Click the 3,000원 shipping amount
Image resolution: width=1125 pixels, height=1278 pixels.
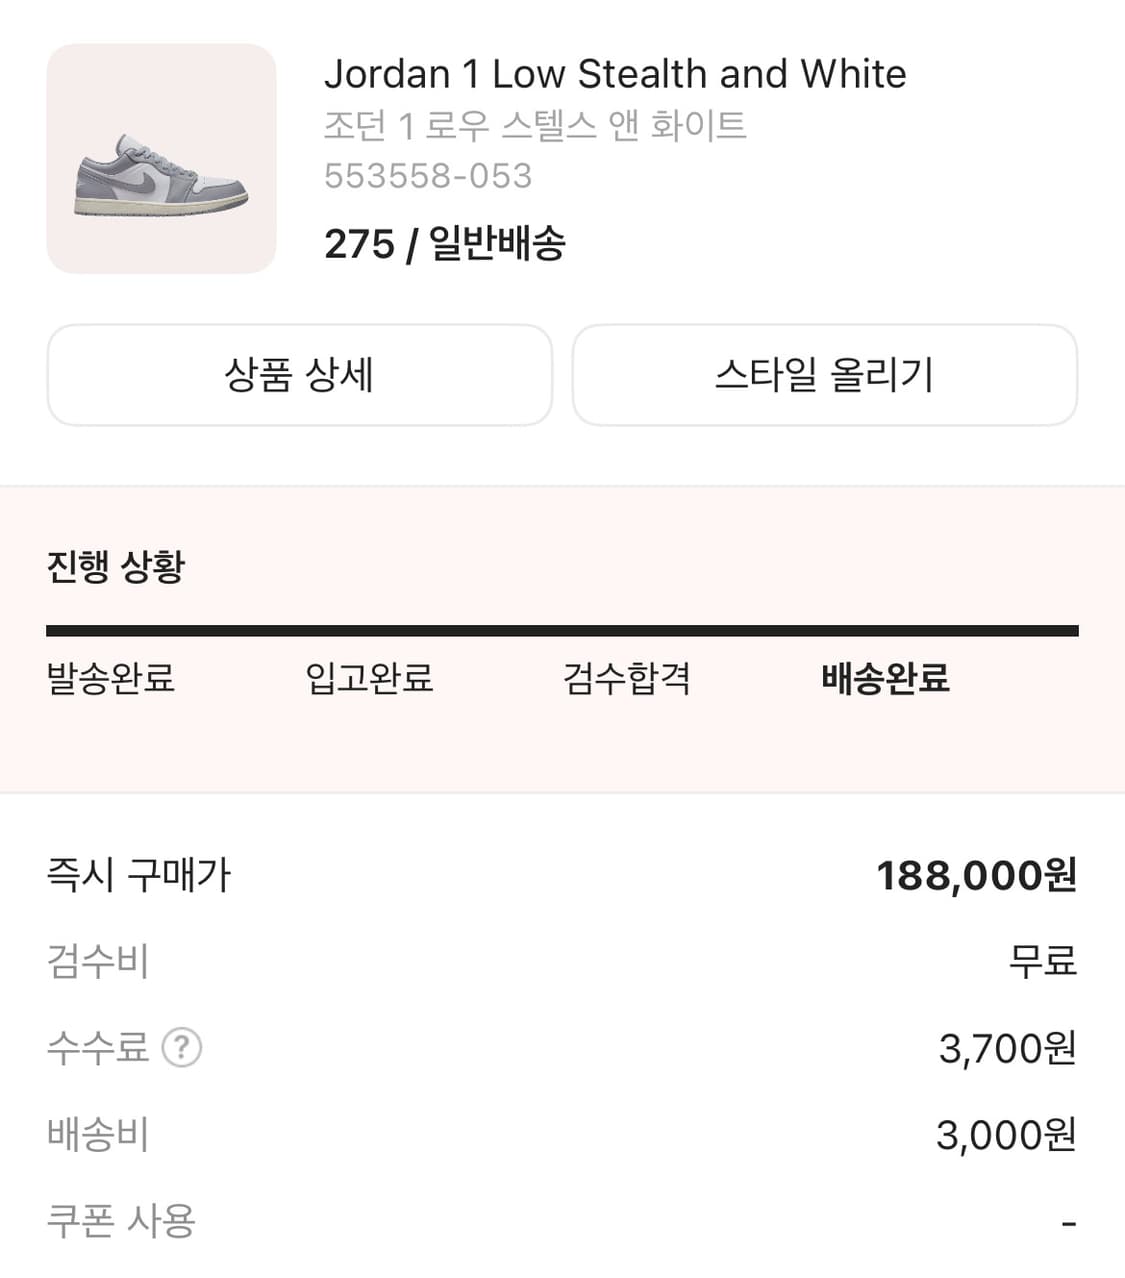click(1006, 1135)
